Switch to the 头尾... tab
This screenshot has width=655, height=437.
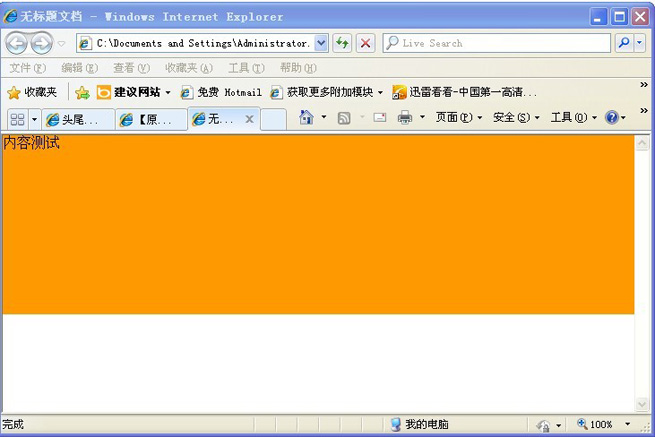click(x=78, y=119)
